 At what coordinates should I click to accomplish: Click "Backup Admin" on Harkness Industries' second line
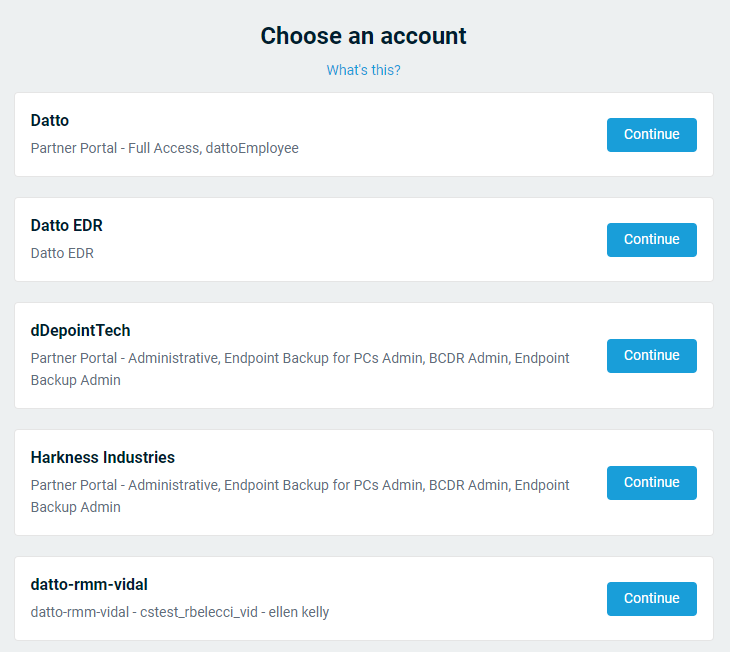pyautogui.click(x=75, y=507)
